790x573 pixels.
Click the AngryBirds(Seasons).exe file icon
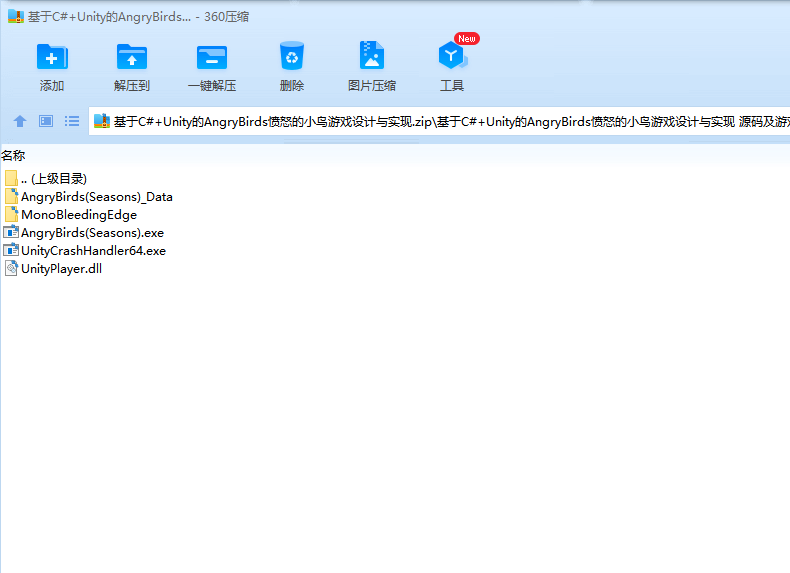[11, 232]
